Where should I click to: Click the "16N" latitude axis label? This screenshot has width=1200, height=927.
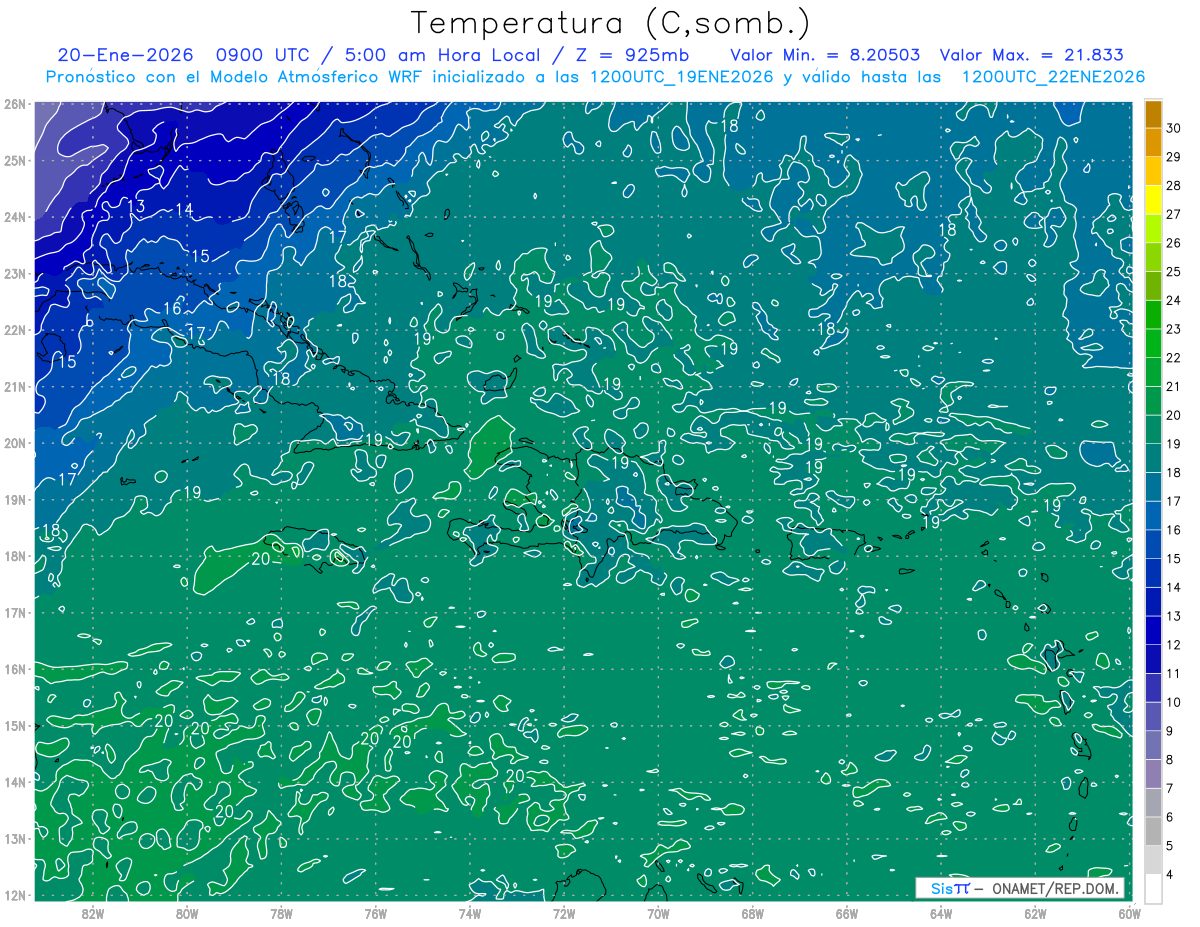click(14, 669)
